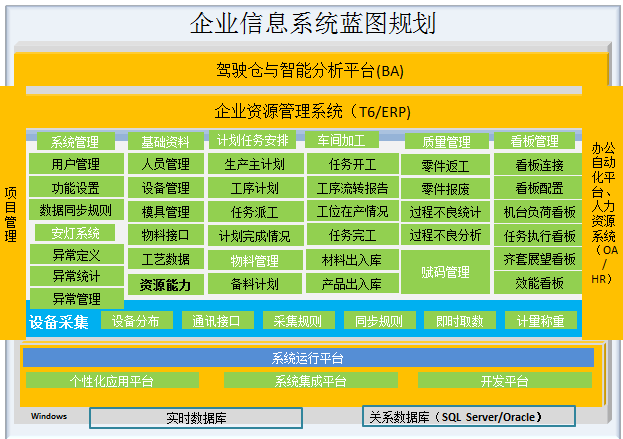
Task: Open the 计量称重 block
Action: (x=541, y=320)
